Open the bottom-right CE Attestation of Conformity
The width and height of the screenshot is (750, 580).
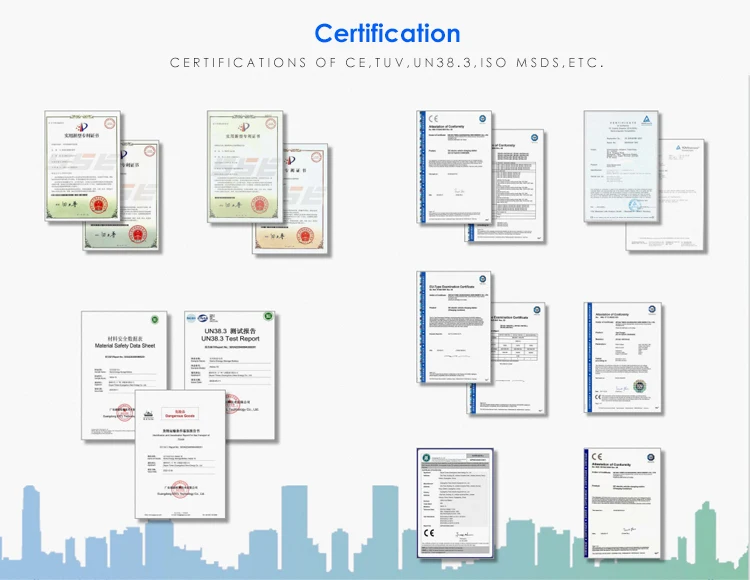click(623, 503)
